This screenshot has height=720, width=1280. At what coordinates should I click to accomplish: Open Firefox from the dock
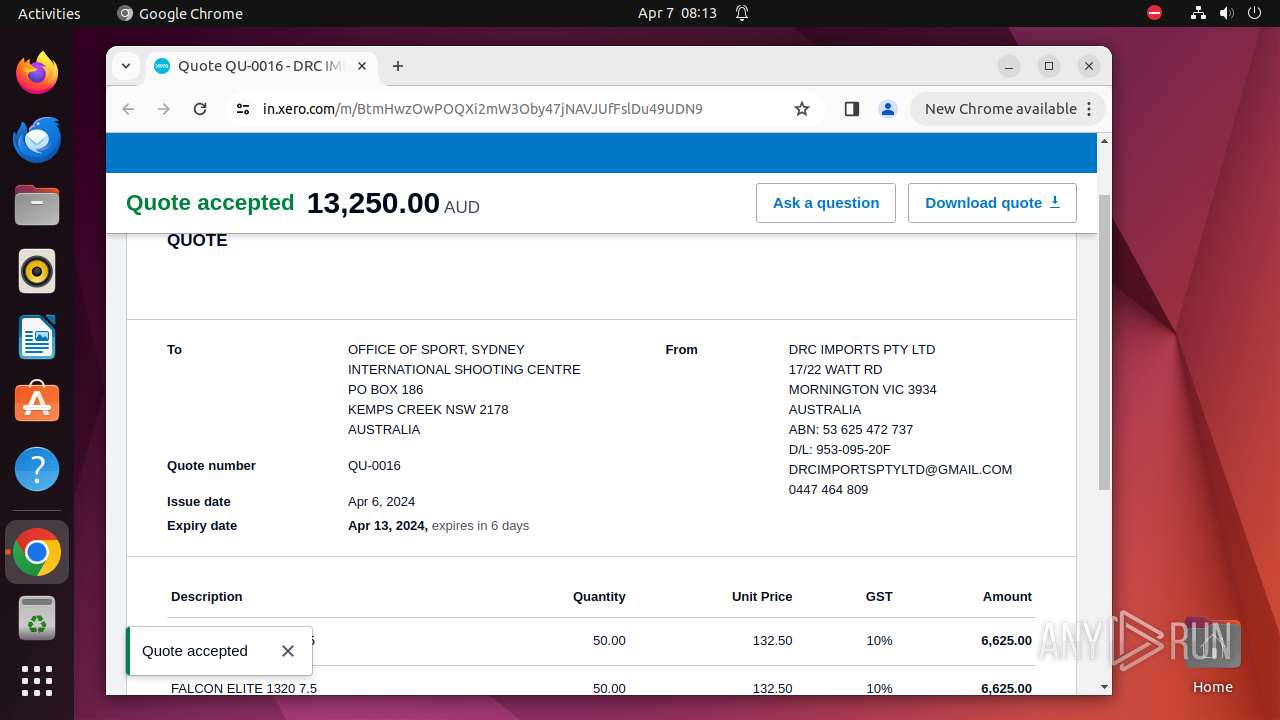click(37, 73)
